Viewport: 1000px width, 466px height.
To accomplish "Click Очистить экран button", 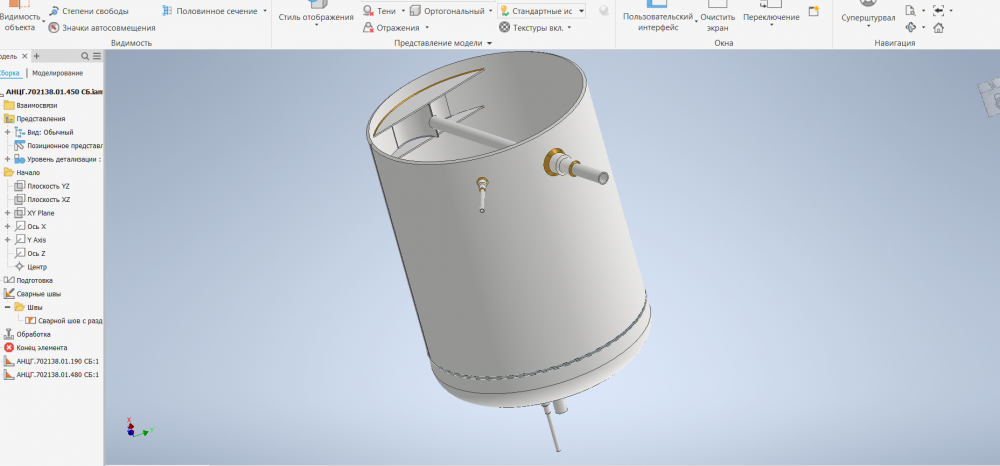I will [x=717, y=22].
